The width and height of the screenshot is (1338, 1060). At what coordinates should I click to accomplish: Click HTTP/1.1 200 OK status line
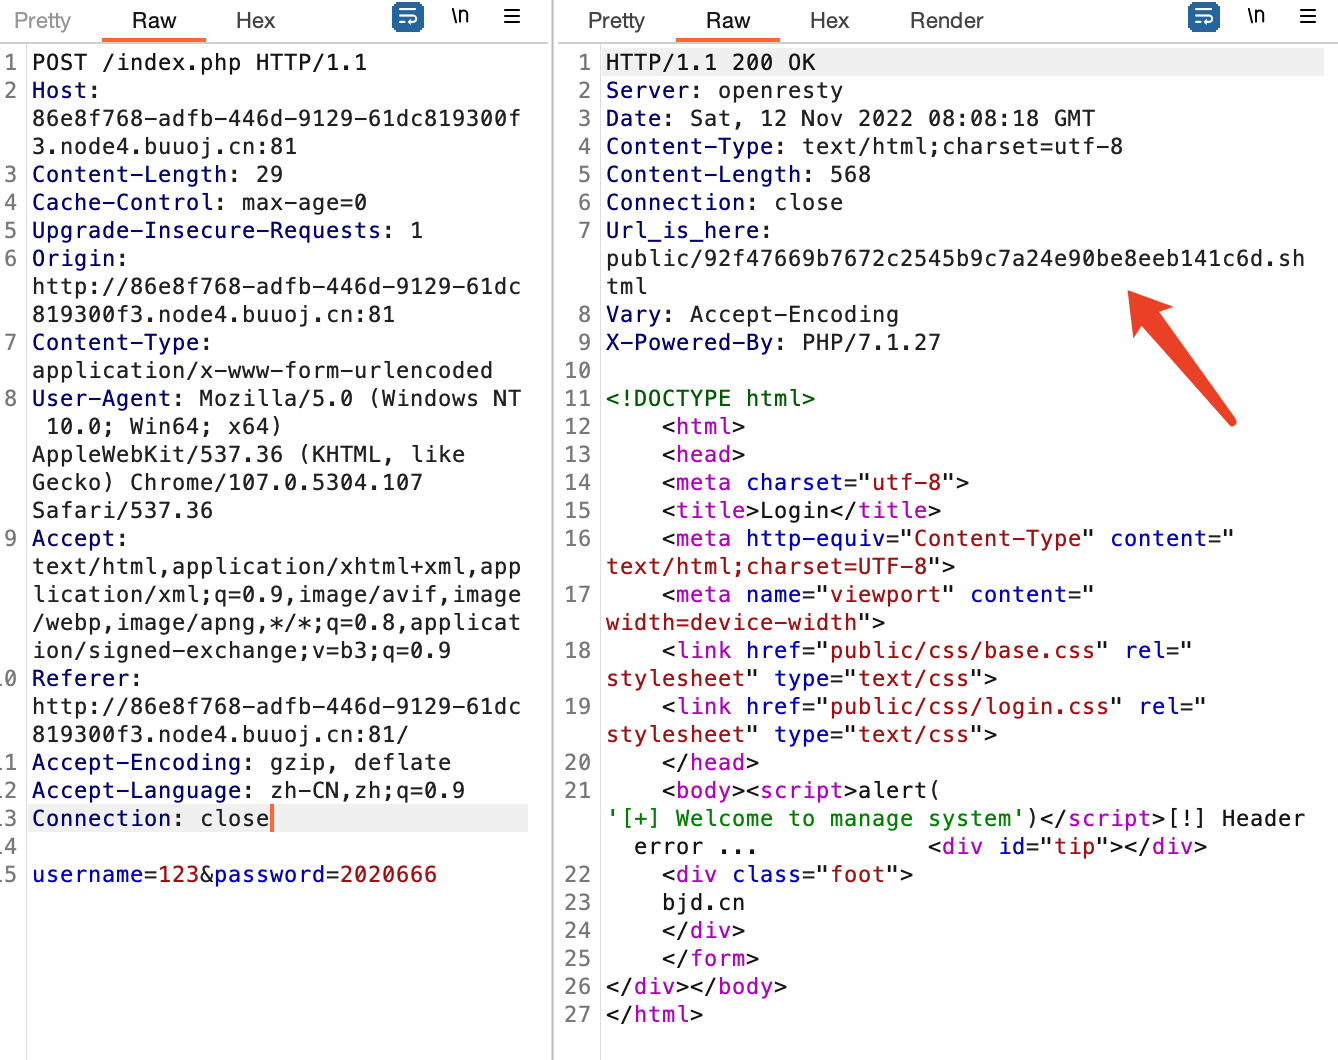(x=711, y=62)
